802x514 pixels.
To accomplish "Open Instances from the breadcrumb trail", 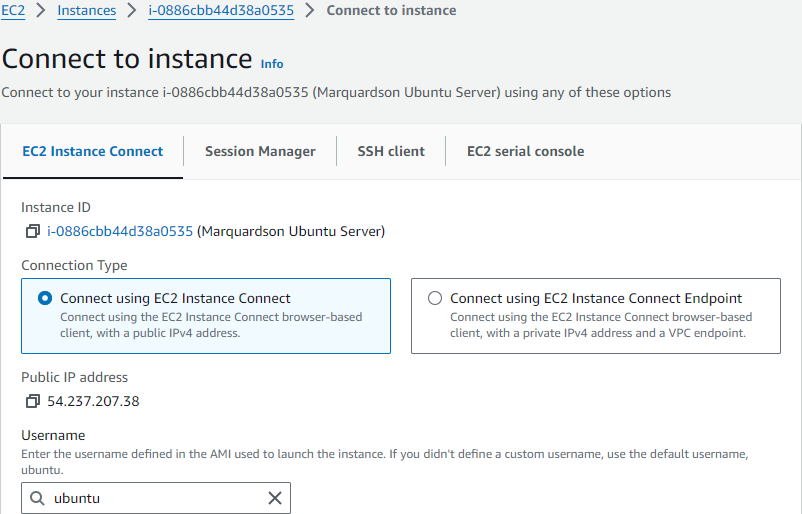I will 86,10.
